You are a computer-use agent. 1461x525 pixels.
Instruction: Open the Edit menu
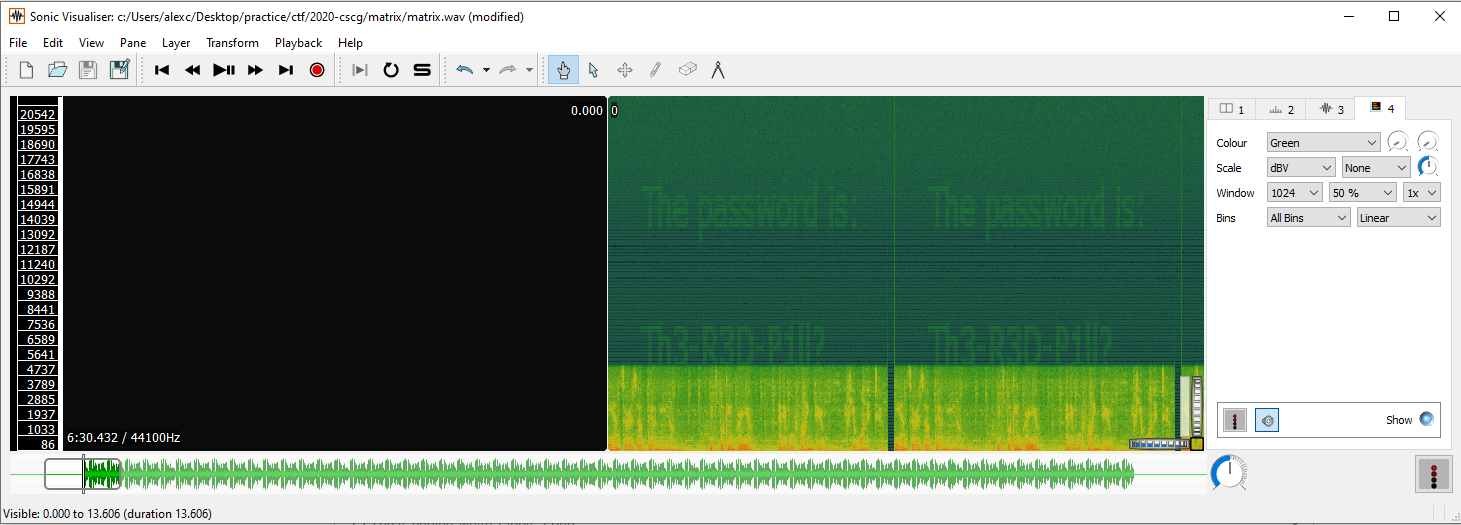(53, 43)
